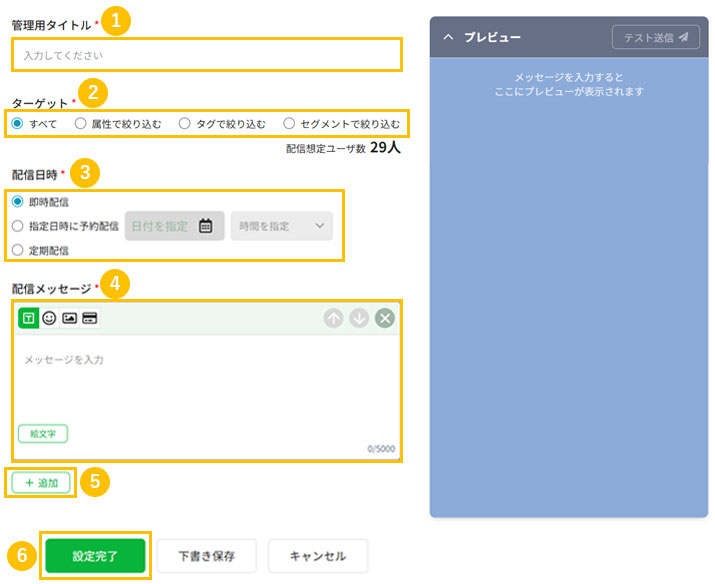Select セグメントで絞り込む radio option

click(x=289, y=124)
